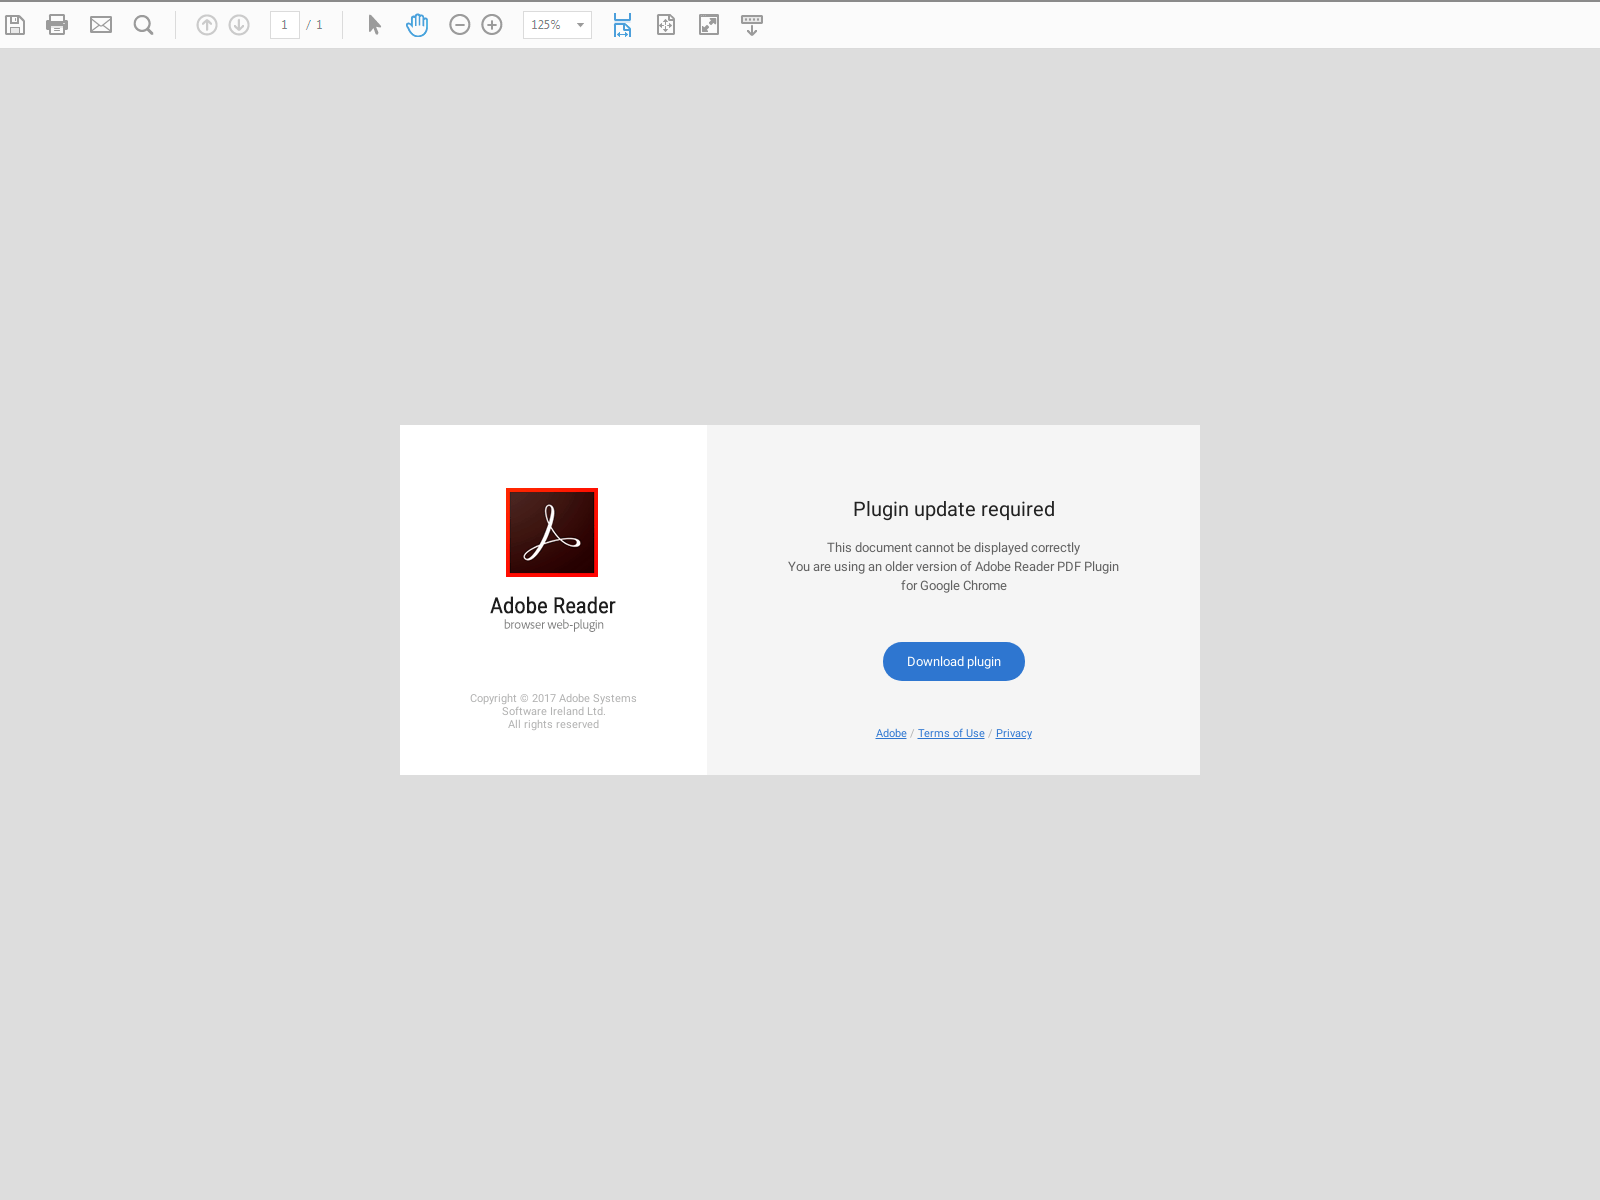The image size is (1600, 1200).
Task: Zoom out of the document
Action: 459,24
